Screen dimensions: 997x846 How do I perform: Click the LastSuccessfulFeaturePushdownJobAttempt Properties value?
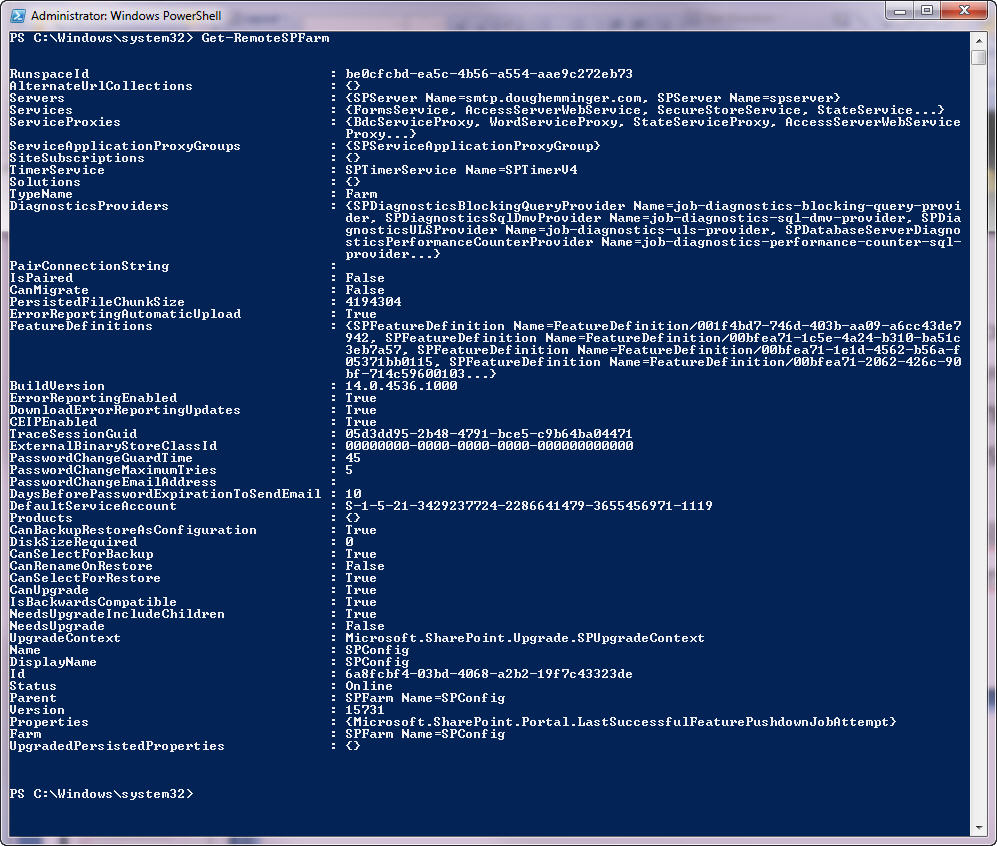[621, 722]
